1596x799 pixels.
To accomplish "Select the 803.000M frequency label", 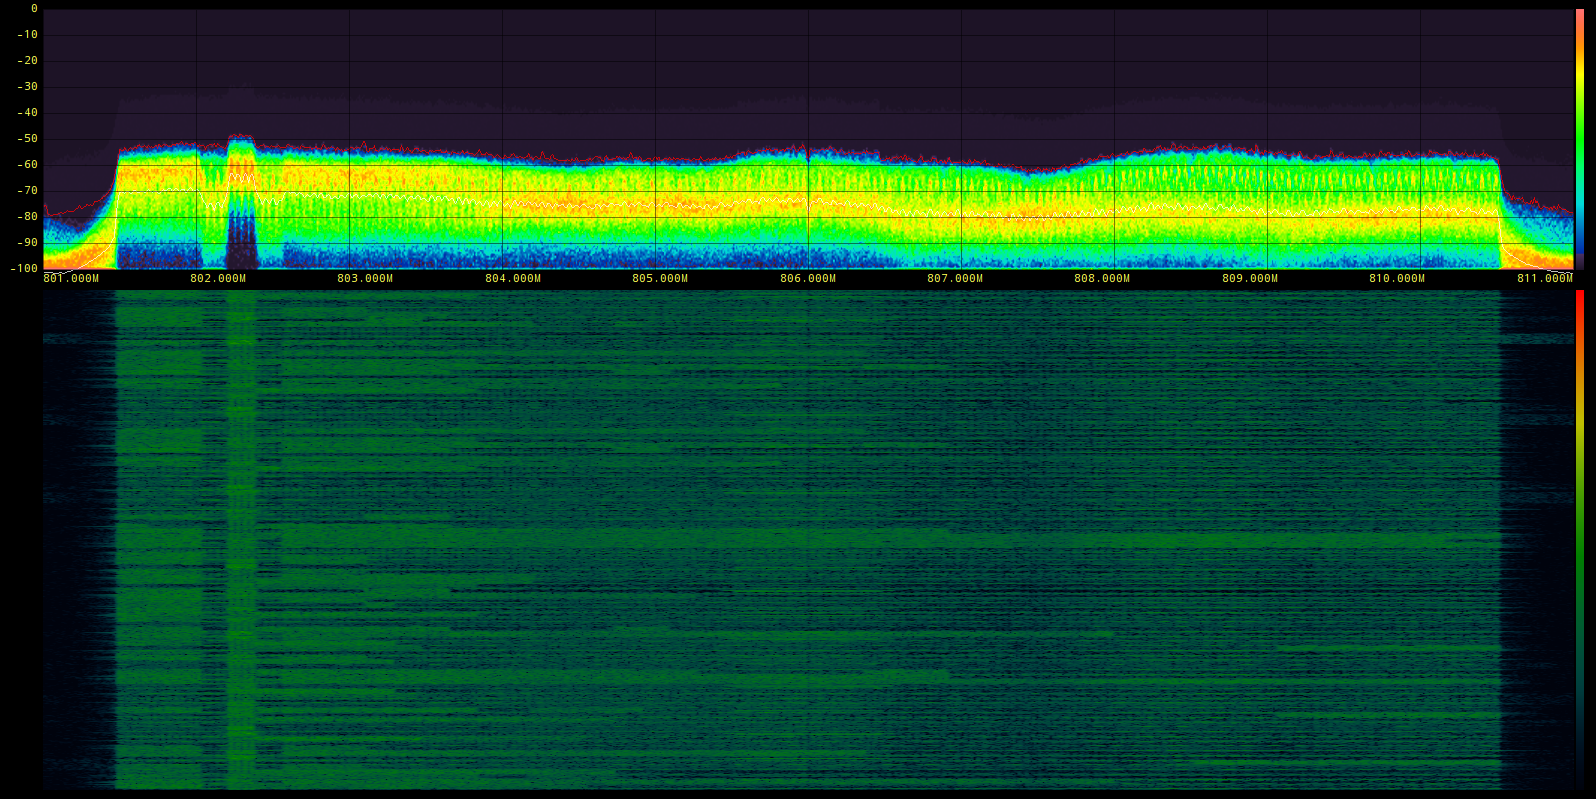I will tap(365, 278).
